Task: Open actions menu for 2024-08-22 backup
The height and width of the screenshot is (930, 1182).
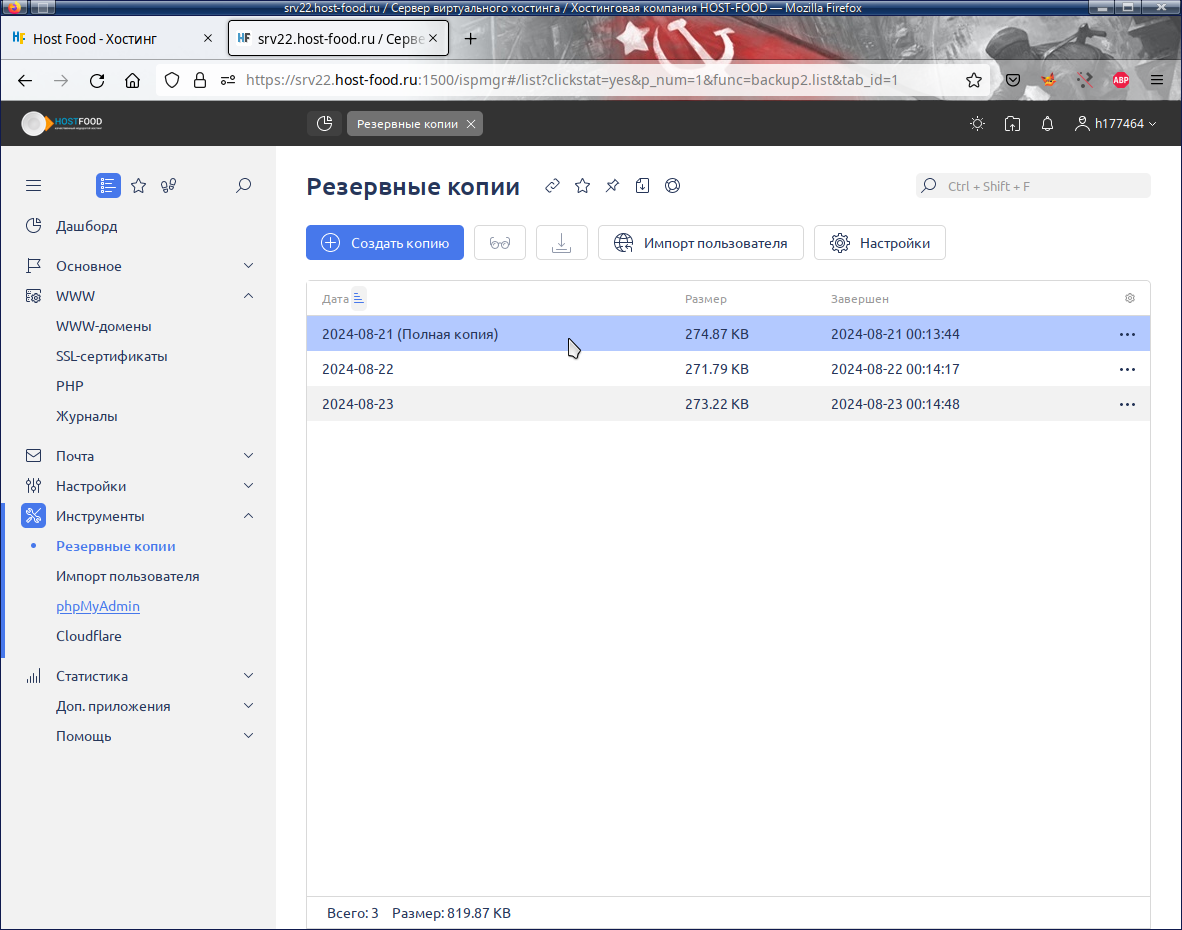Action: pyautogui.click(x=1127, y=369)
